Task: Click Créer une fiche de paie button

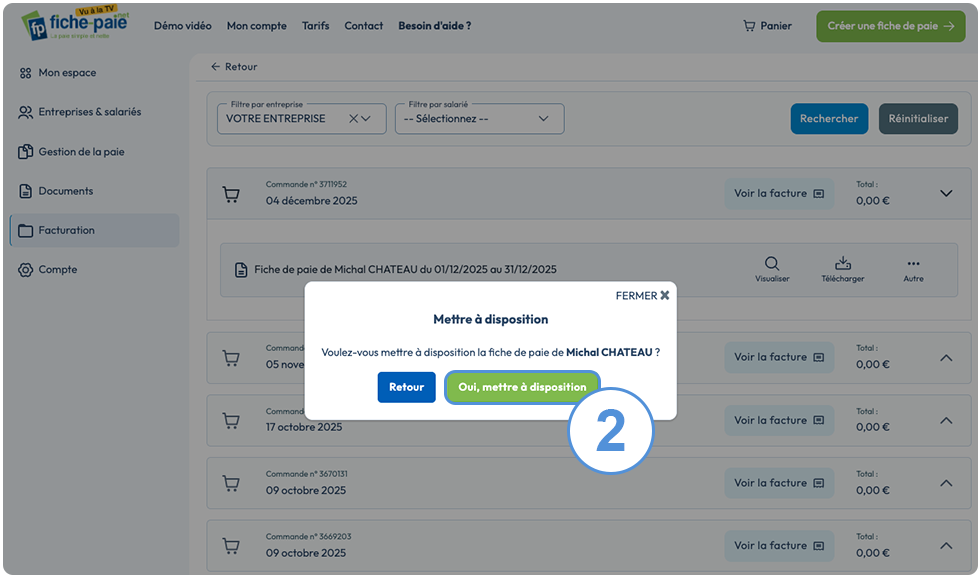Action: 891,26
